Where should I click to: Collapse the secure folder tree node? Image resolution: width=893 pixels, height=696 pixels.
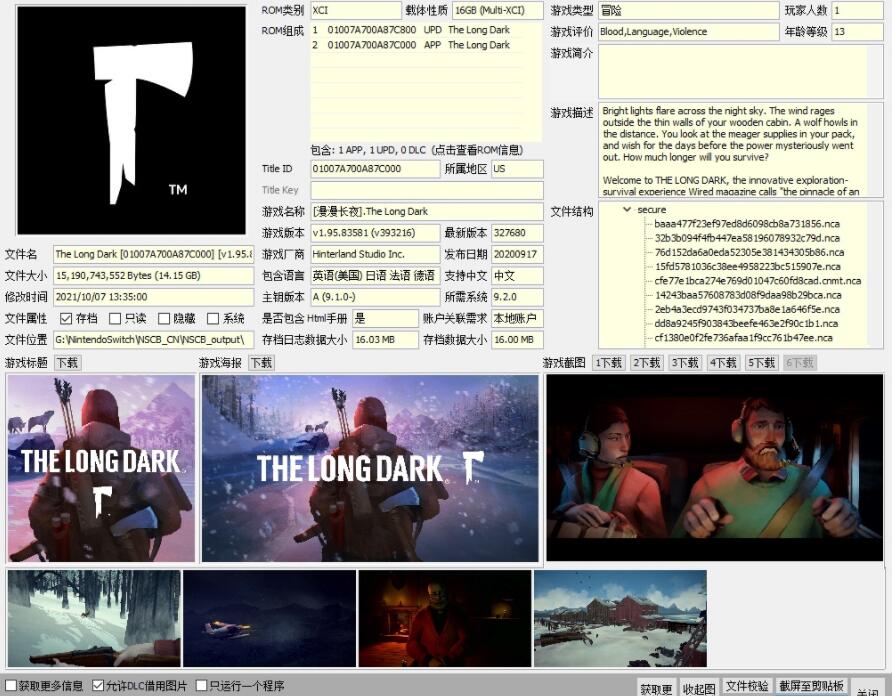point(627,210)
